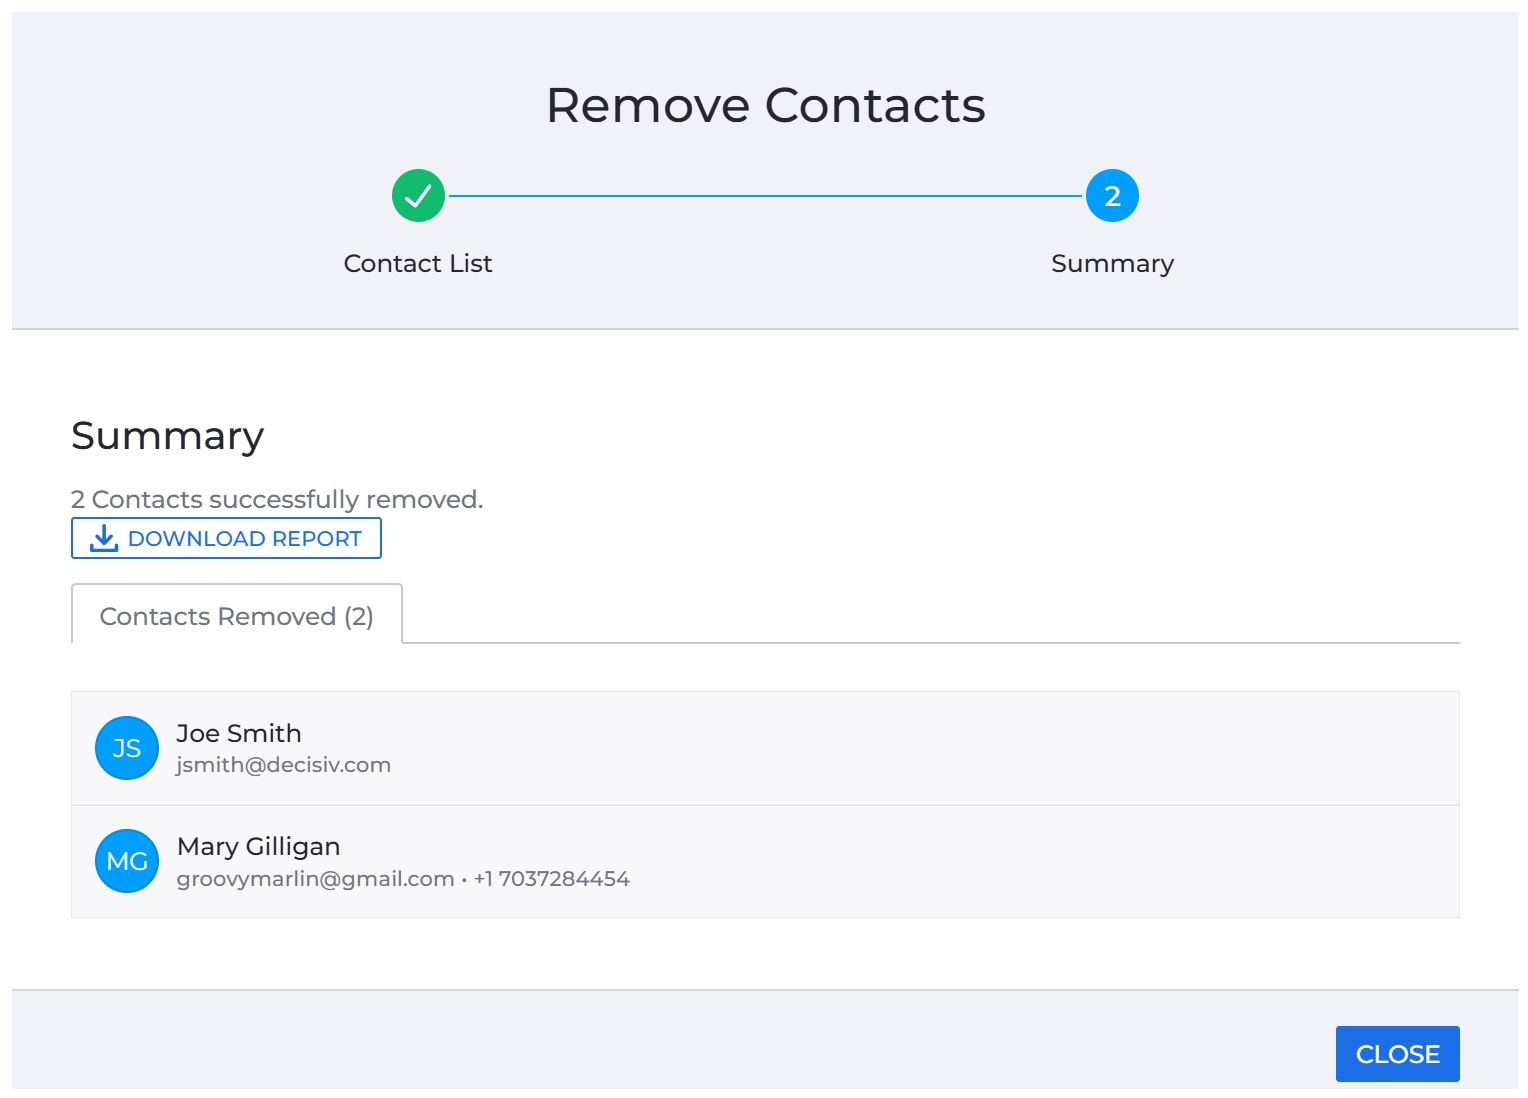Click the groovymarlin@gmail.com email address
This screenshot has width=1528, height=1098.
[316, 879]
